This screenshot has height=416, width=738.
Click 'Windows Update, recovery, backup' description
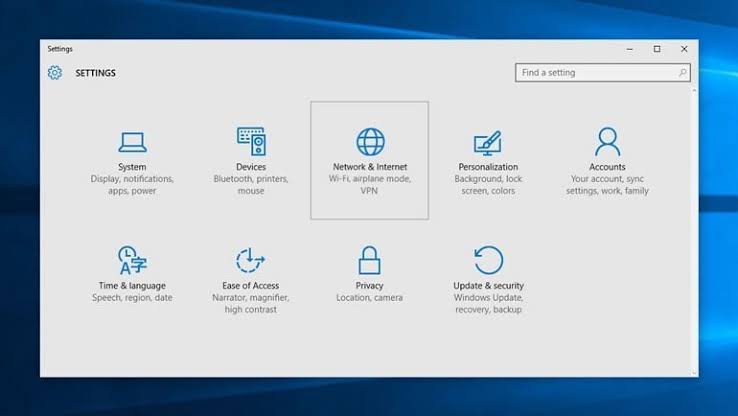tap(489, 304)
